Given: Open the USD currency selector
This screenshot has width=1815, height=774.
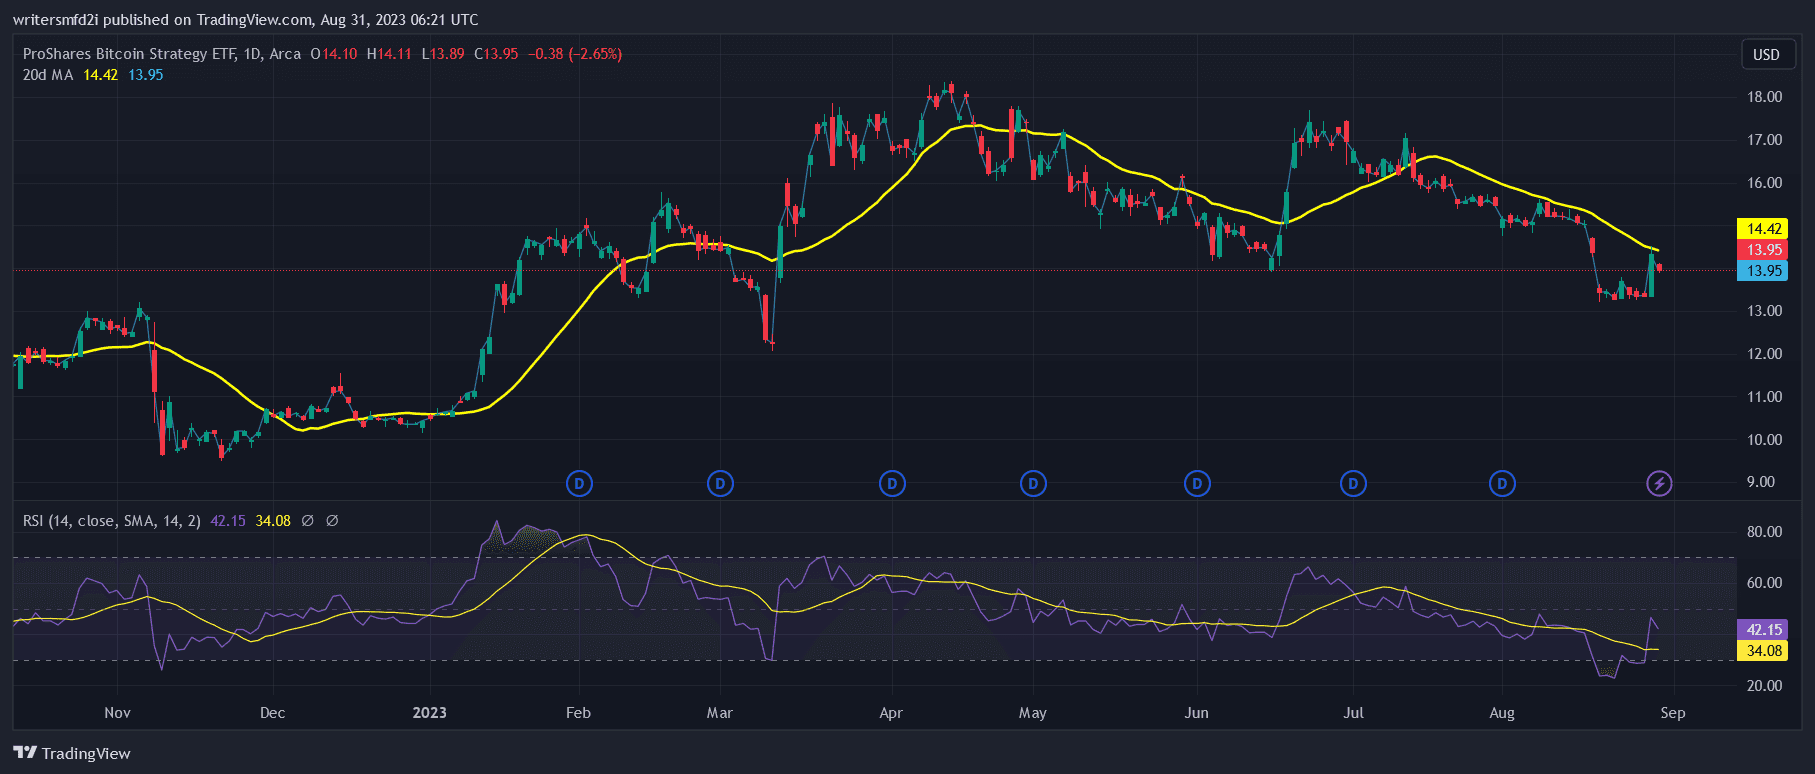Looking at the screenshot, I should [x=1766, y=54].
